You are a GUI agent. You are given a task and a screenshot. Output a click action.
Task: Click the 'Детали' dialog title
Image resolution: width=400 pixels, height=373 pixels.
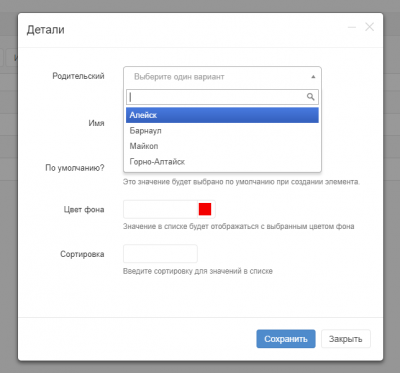(x=46, y=30)
